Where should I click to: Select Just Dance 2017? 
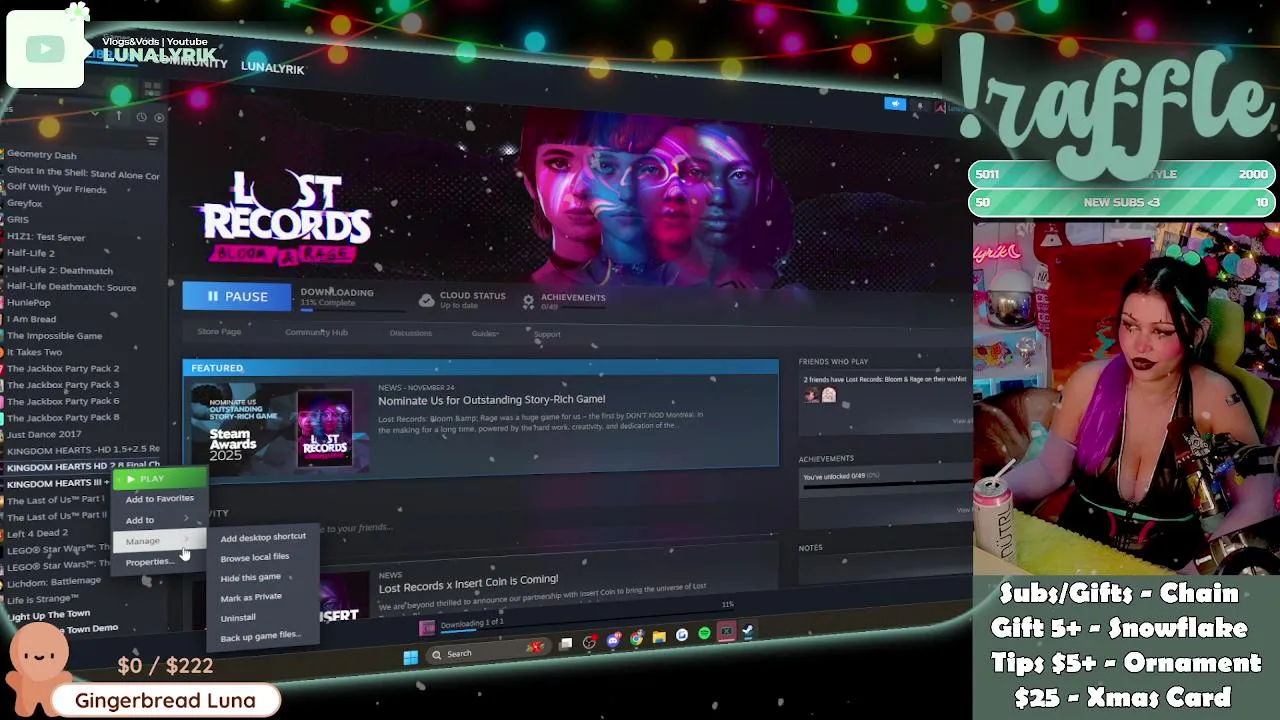click(x=44, y=434)
